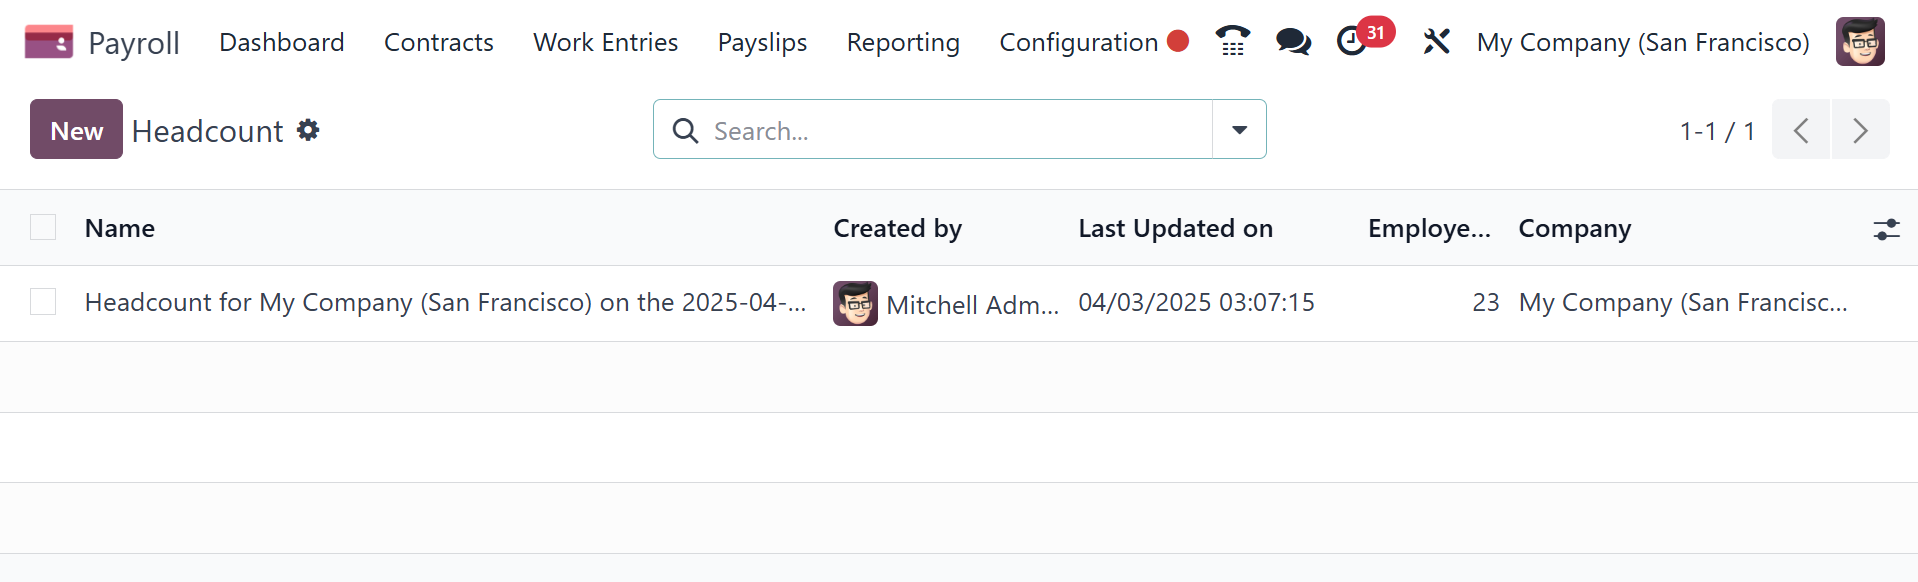Click the user avatar in top bar
This screenshot has width=1918, height=582.
point(1860,42)
